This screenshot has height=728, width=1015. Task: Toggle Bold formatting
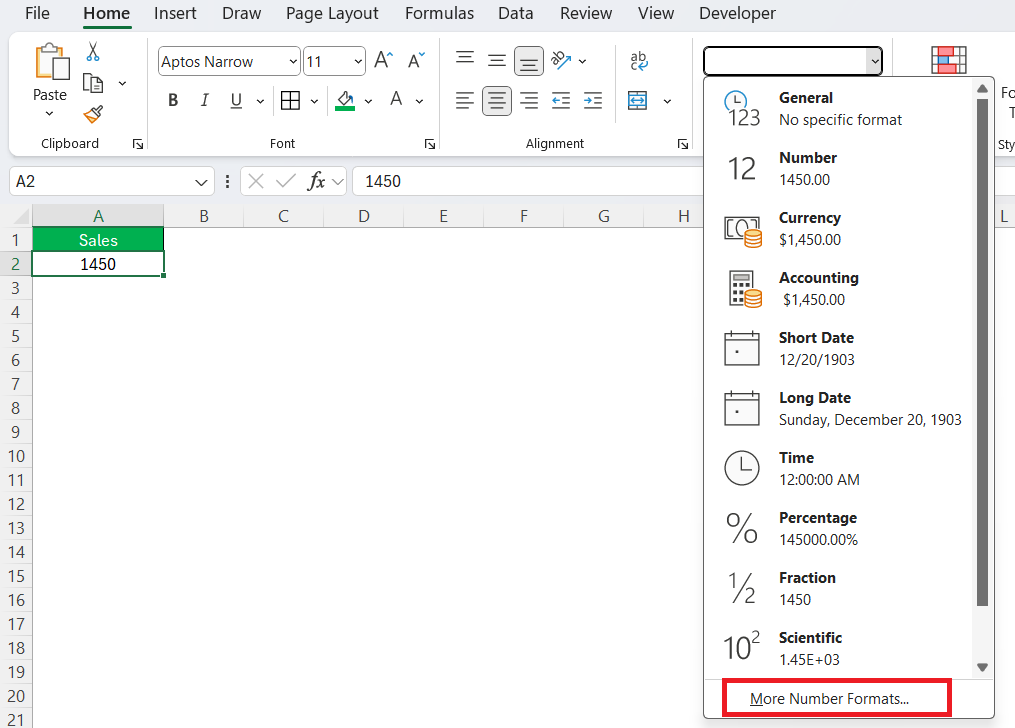click(173, 100)
